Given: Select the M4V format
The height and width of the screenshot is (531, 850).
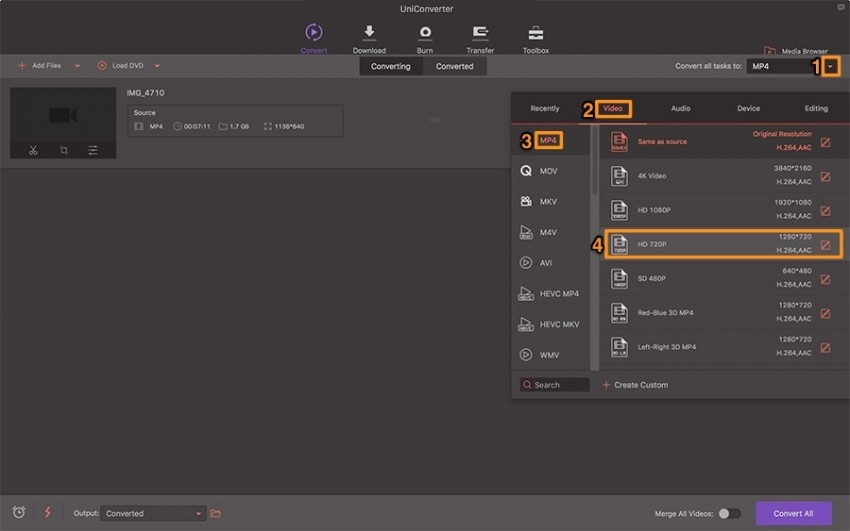Looking at the screenshot, I should [x=550, y=232].
